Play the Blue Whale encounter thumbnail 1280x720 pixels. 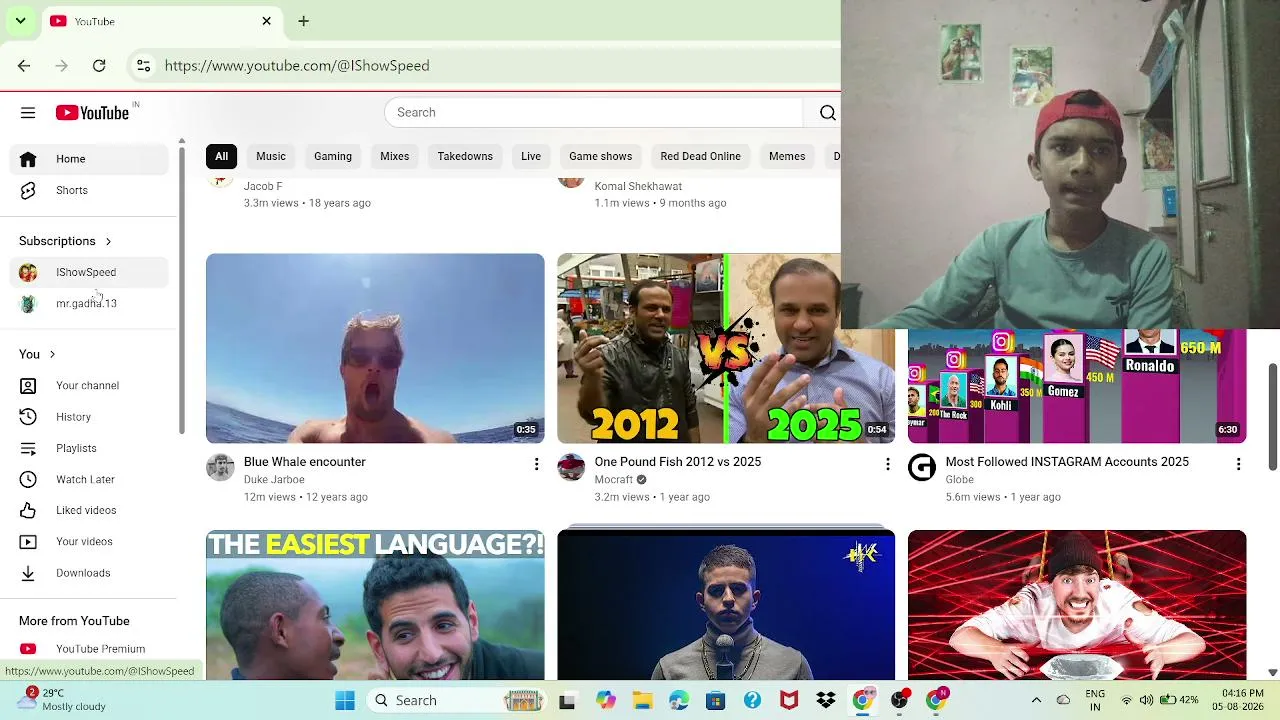(375, 348)
